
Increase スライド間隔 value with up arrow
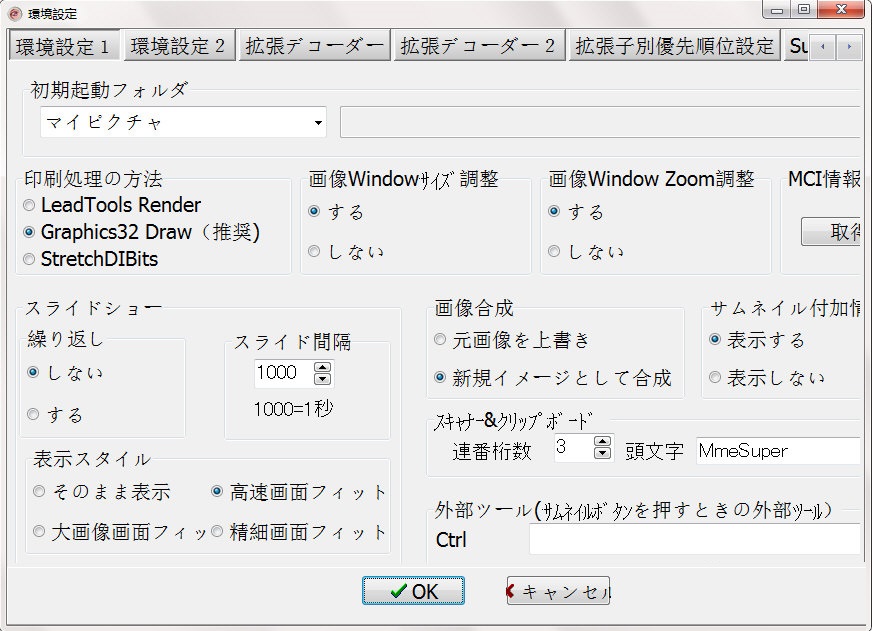(322, 368)
